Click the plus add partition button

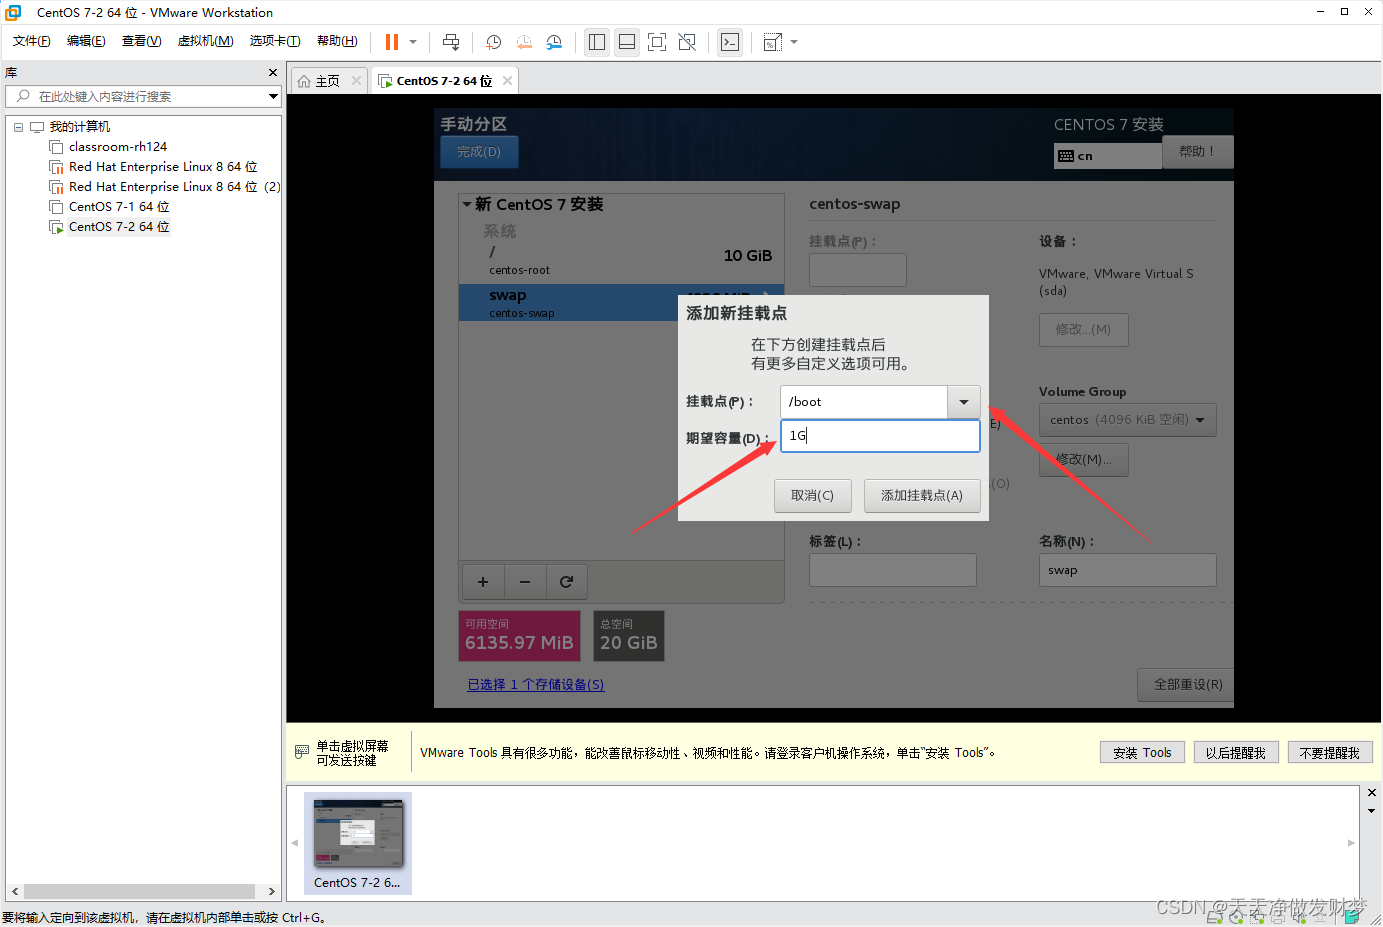483,582
